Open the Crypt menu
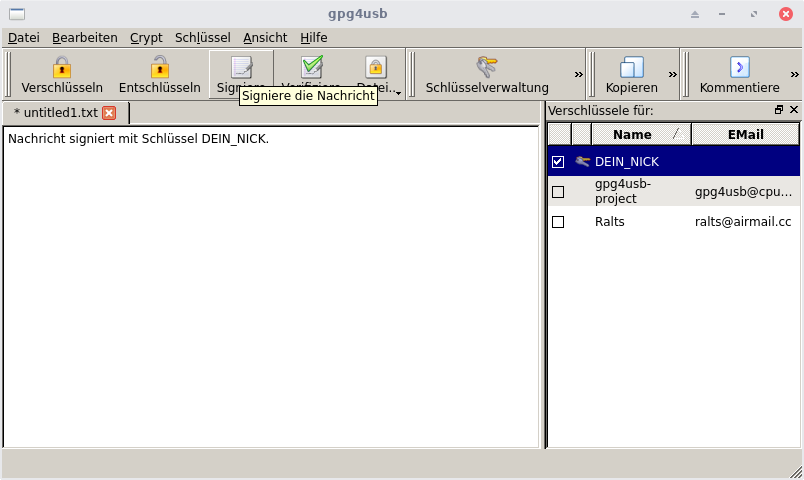The image size is (804, 480). tap(146, 38)
